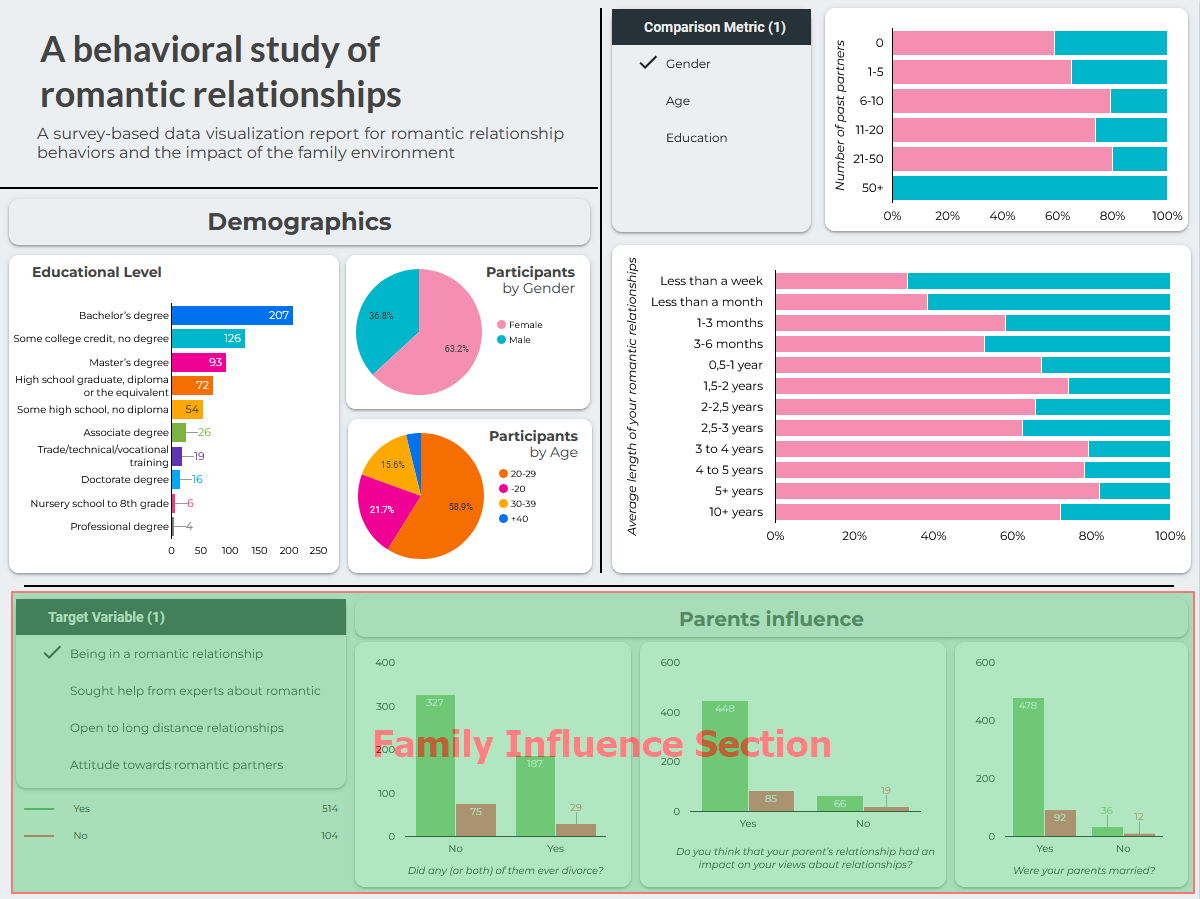Click the green Yes legend line swatch
1200x899 pixels.
[40, 808]
